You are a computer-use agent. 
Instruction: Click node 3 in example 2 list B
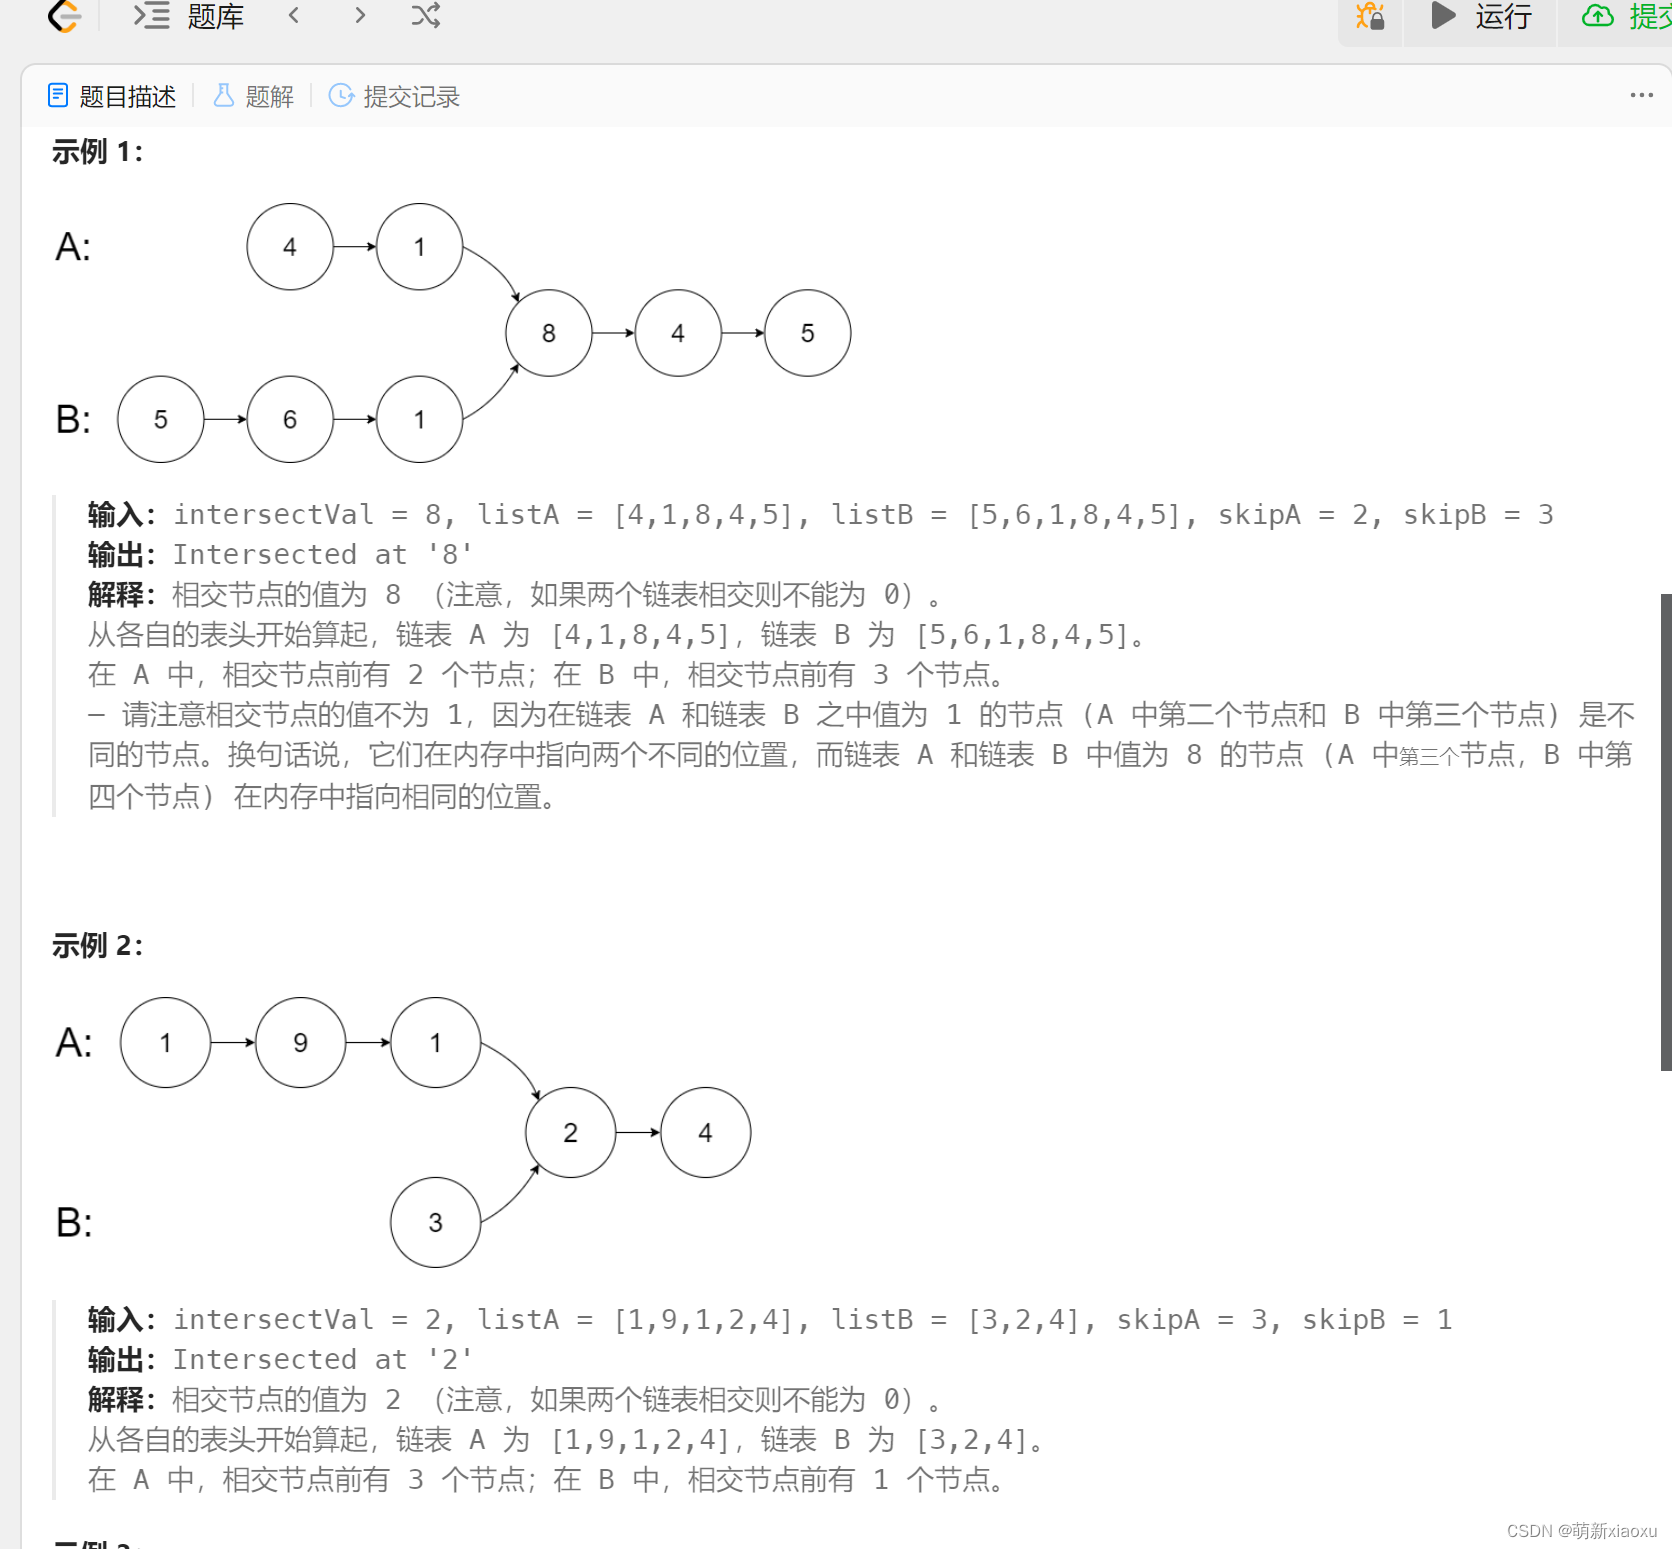click(x=436, y=1222)
